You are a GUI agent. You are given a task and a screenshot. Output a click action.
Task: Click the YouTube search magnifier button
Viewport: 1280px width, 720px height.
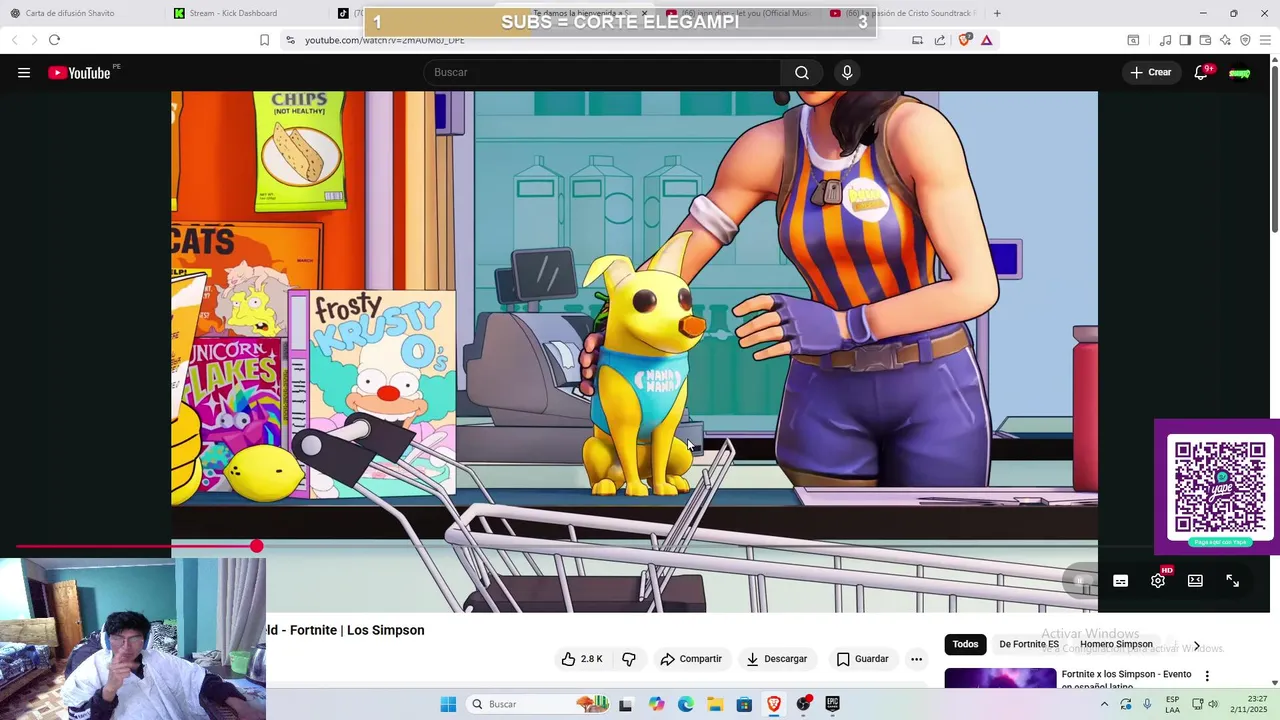click(x=802, y=72)
